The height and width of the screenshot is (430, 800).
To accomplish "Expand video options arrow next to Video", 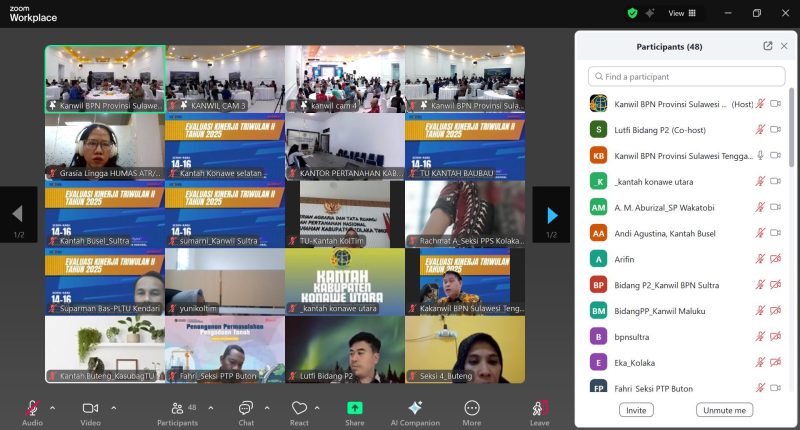I will pyautogui.click(x=113, y=408).
